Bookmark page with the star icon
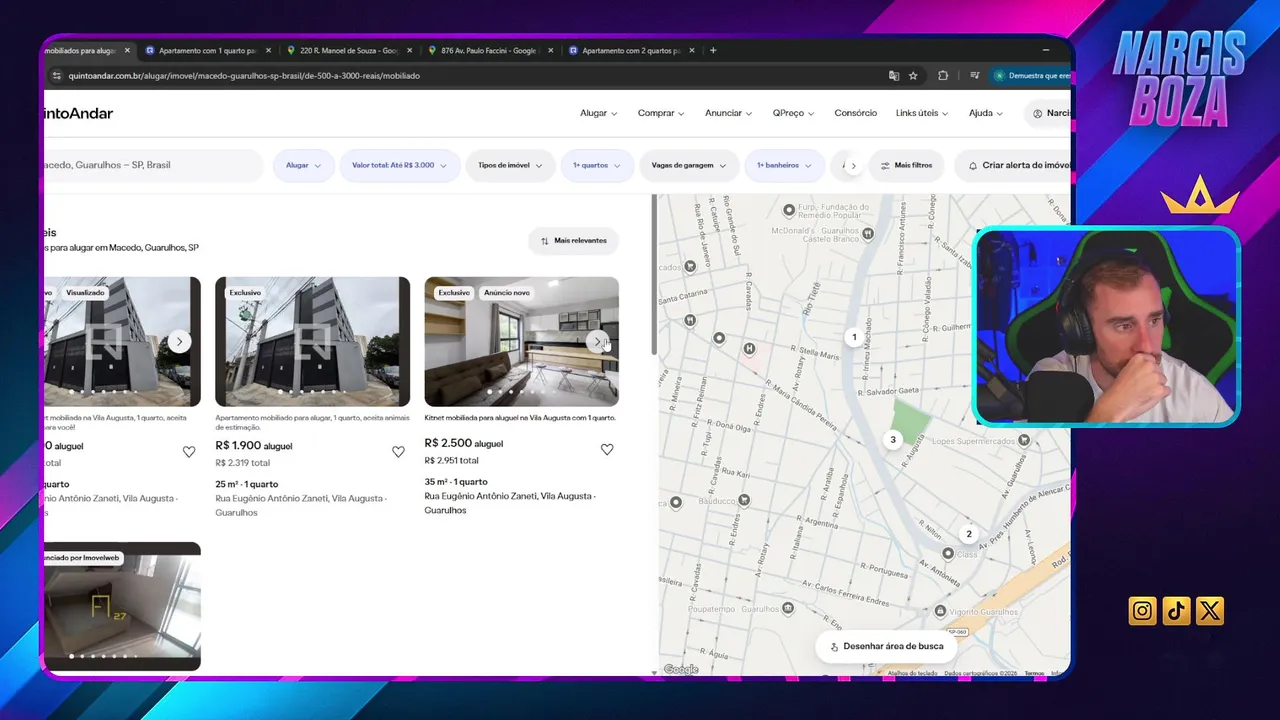Screen dimensions: 1280x720 (913, 76)
